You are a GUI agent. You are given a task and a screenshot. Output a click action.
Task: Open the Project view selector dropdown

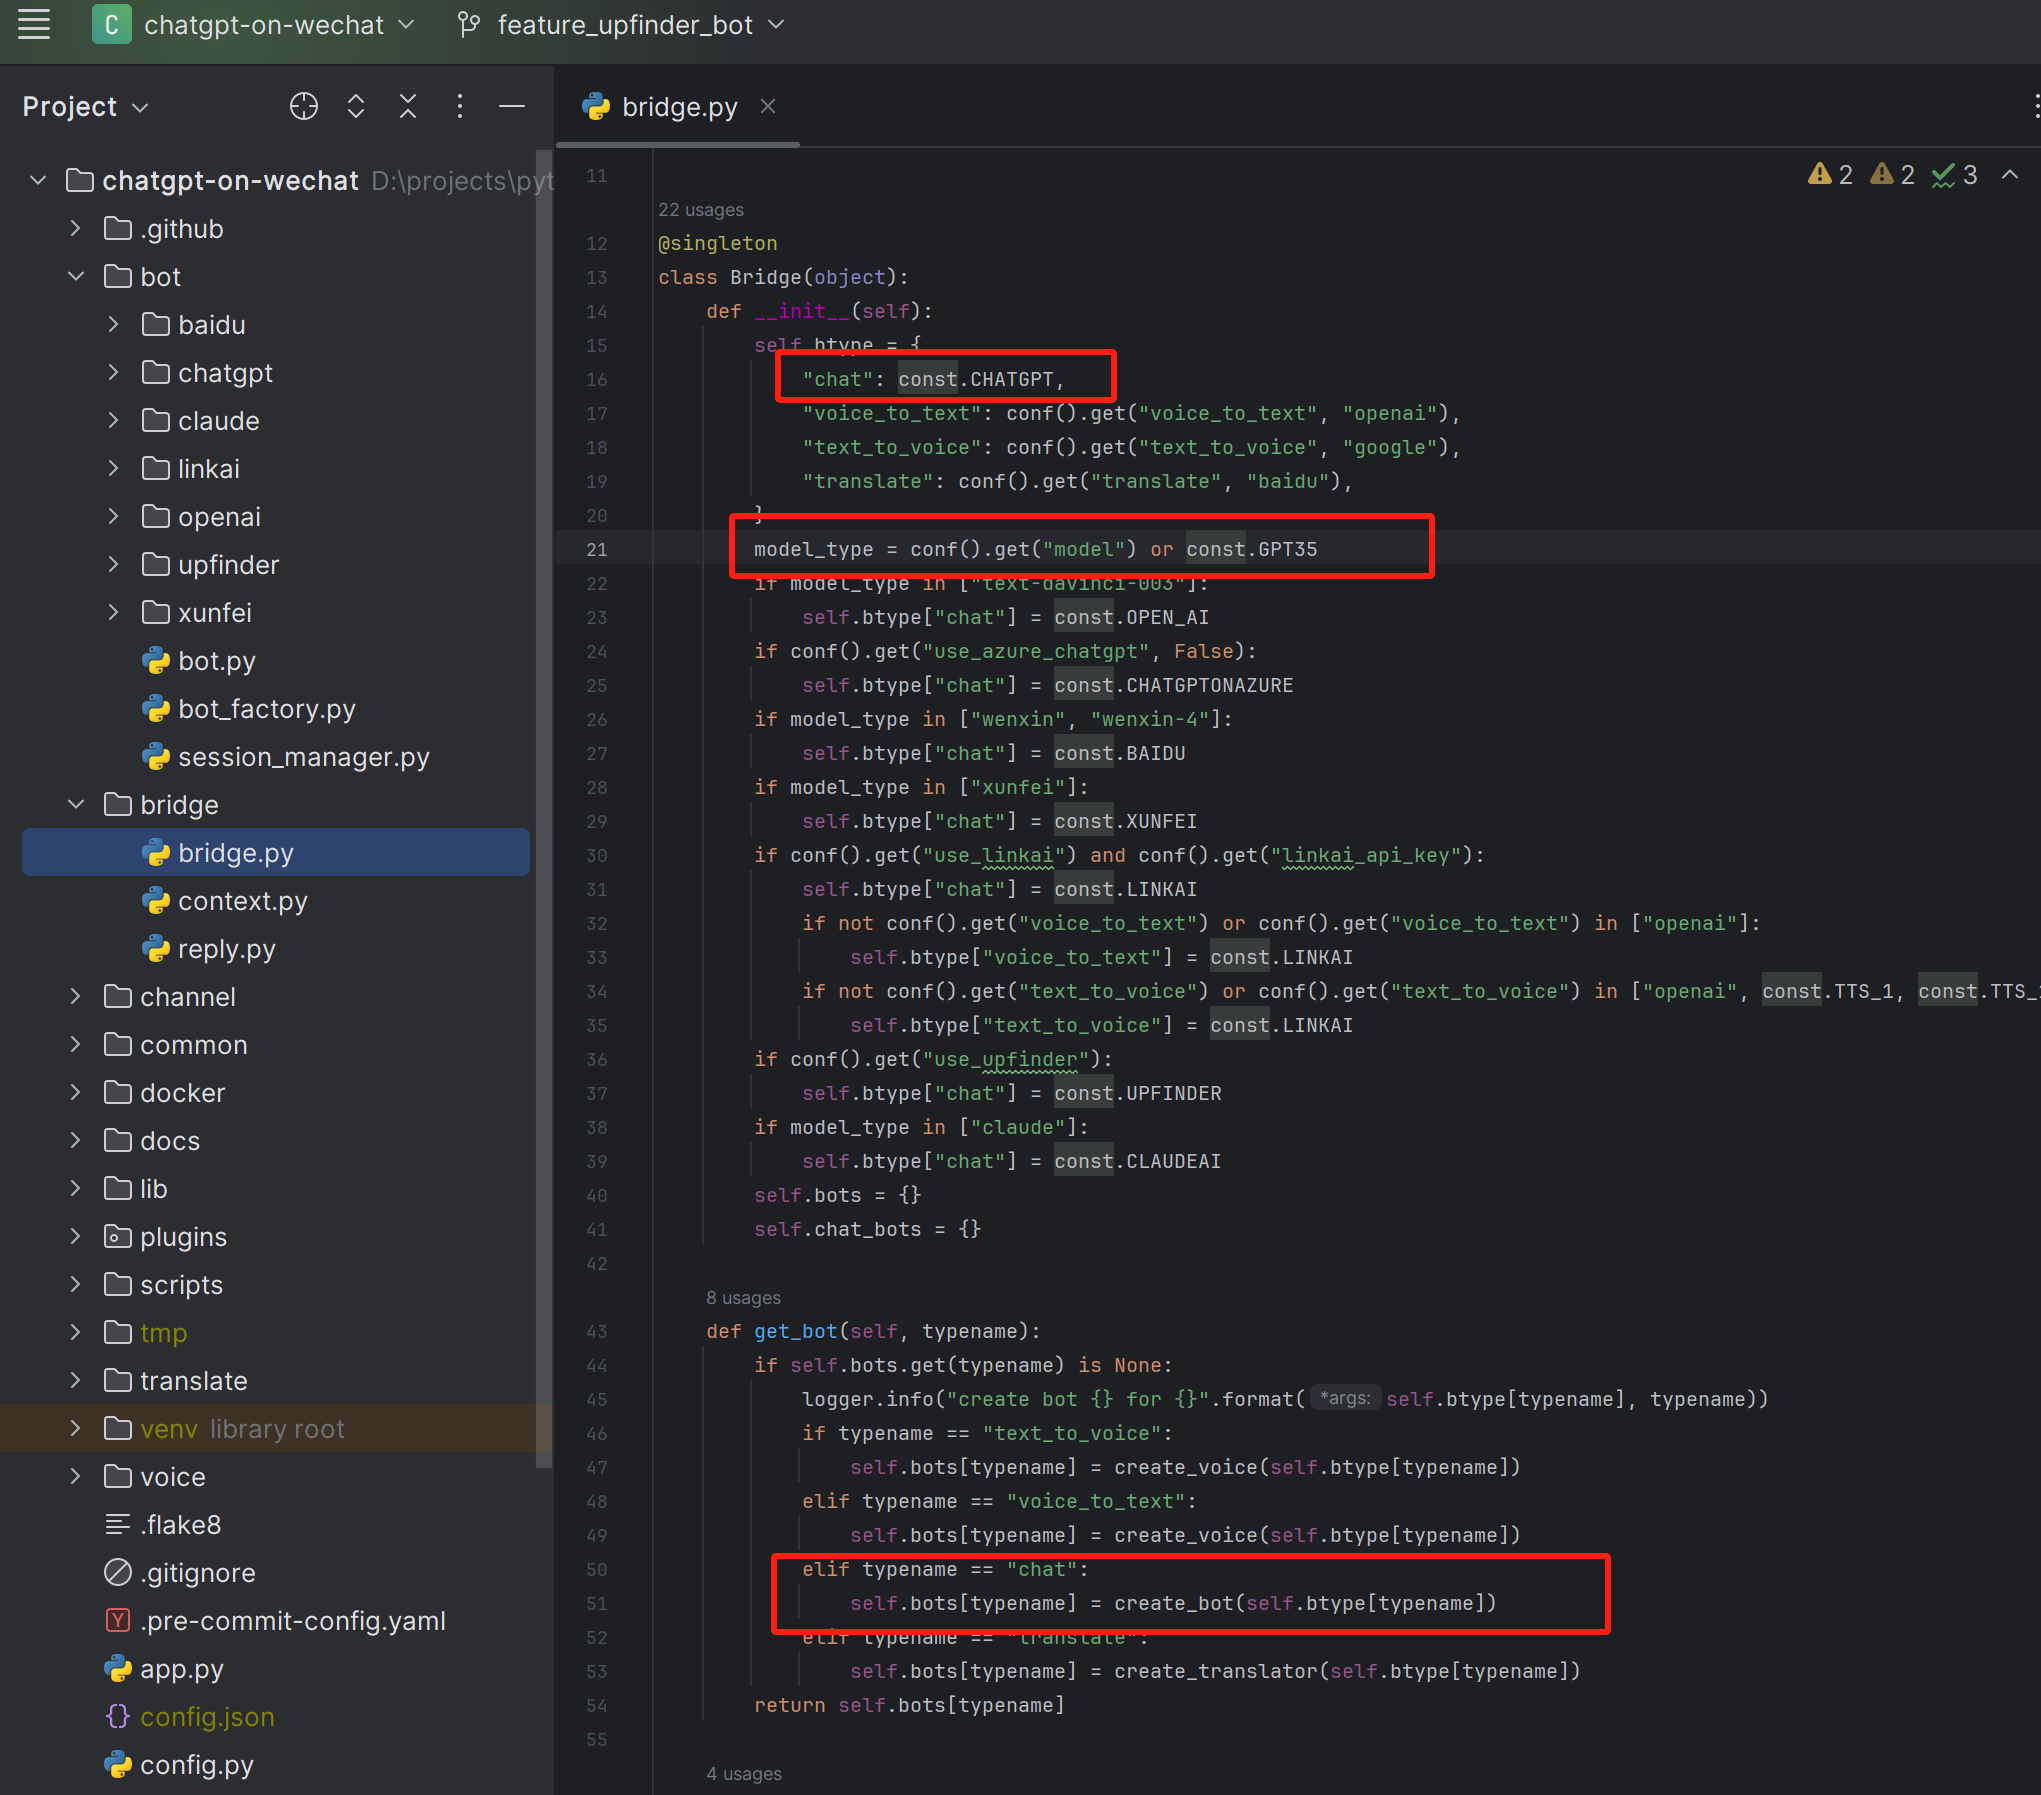(85, 106)
